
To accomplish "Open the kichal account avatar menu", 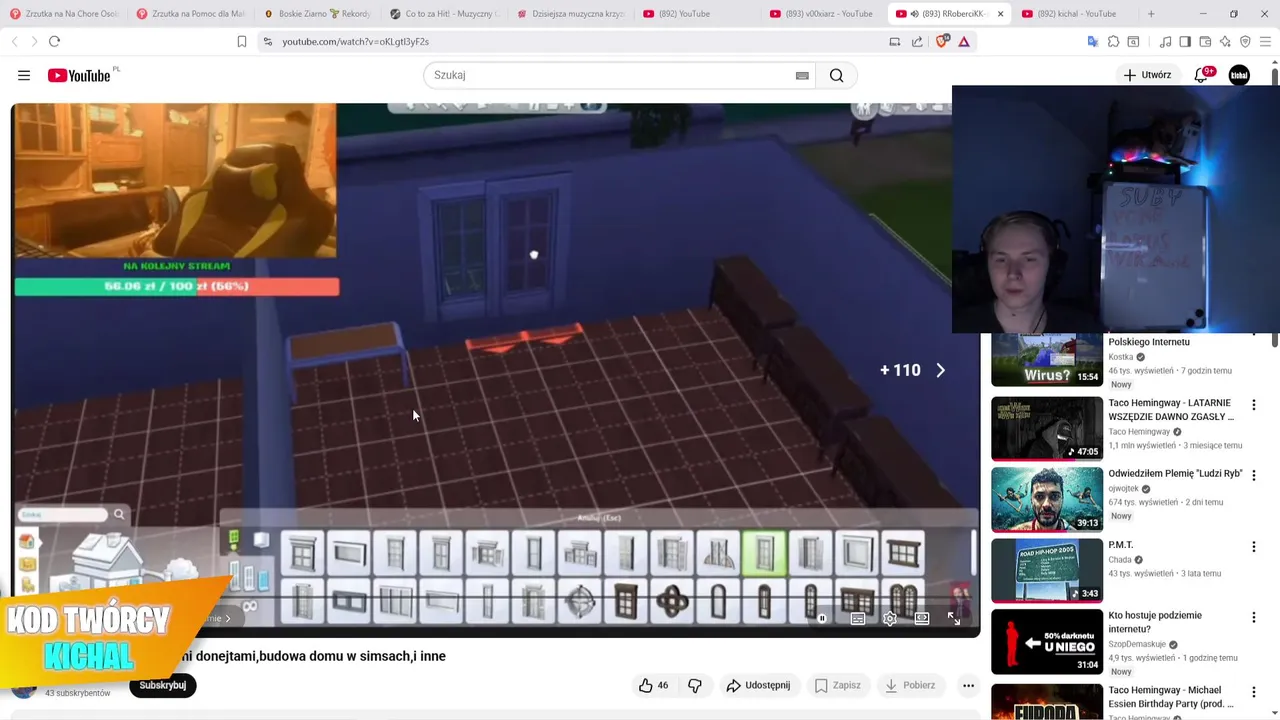I will click(x=1239, y=75).
